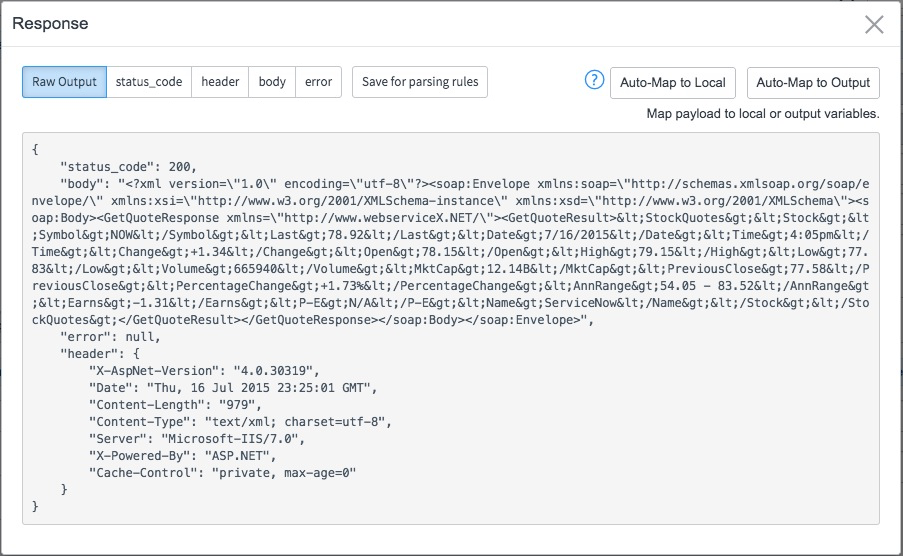Click the Map payload to local description text

762,114
